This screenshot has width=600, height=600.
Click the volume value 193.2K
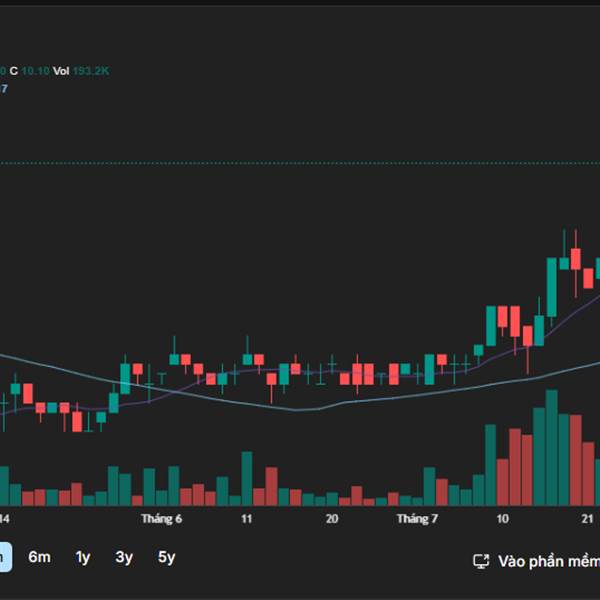click(x=91, y=71)
